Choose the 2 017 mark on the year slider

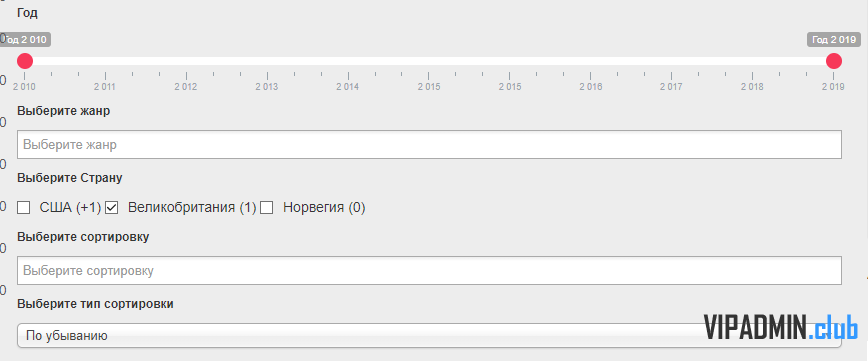point(671,87)
